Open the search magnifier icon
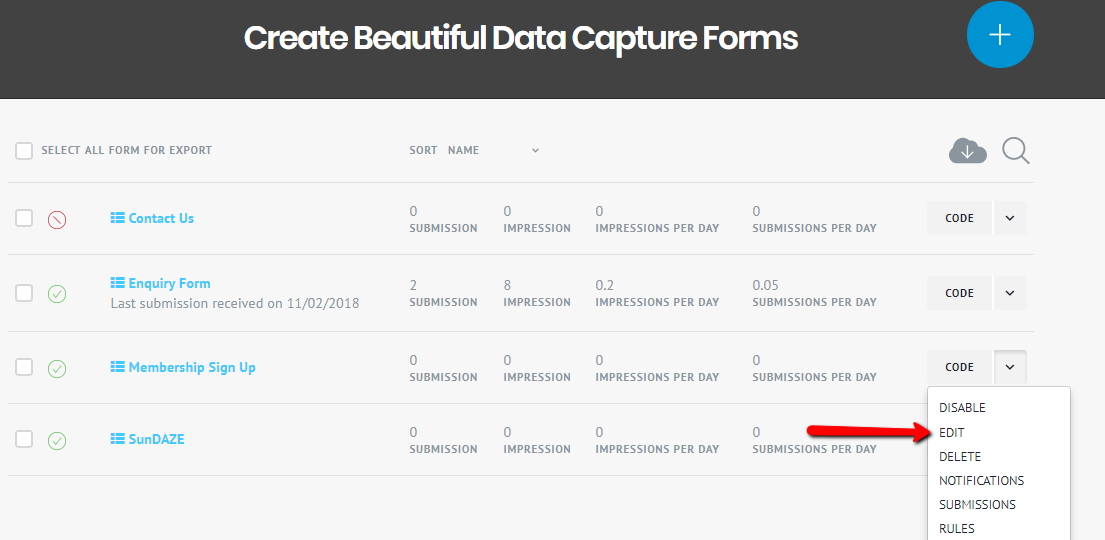Screen dimensions: 1105x540 (x=1015, y=151)
